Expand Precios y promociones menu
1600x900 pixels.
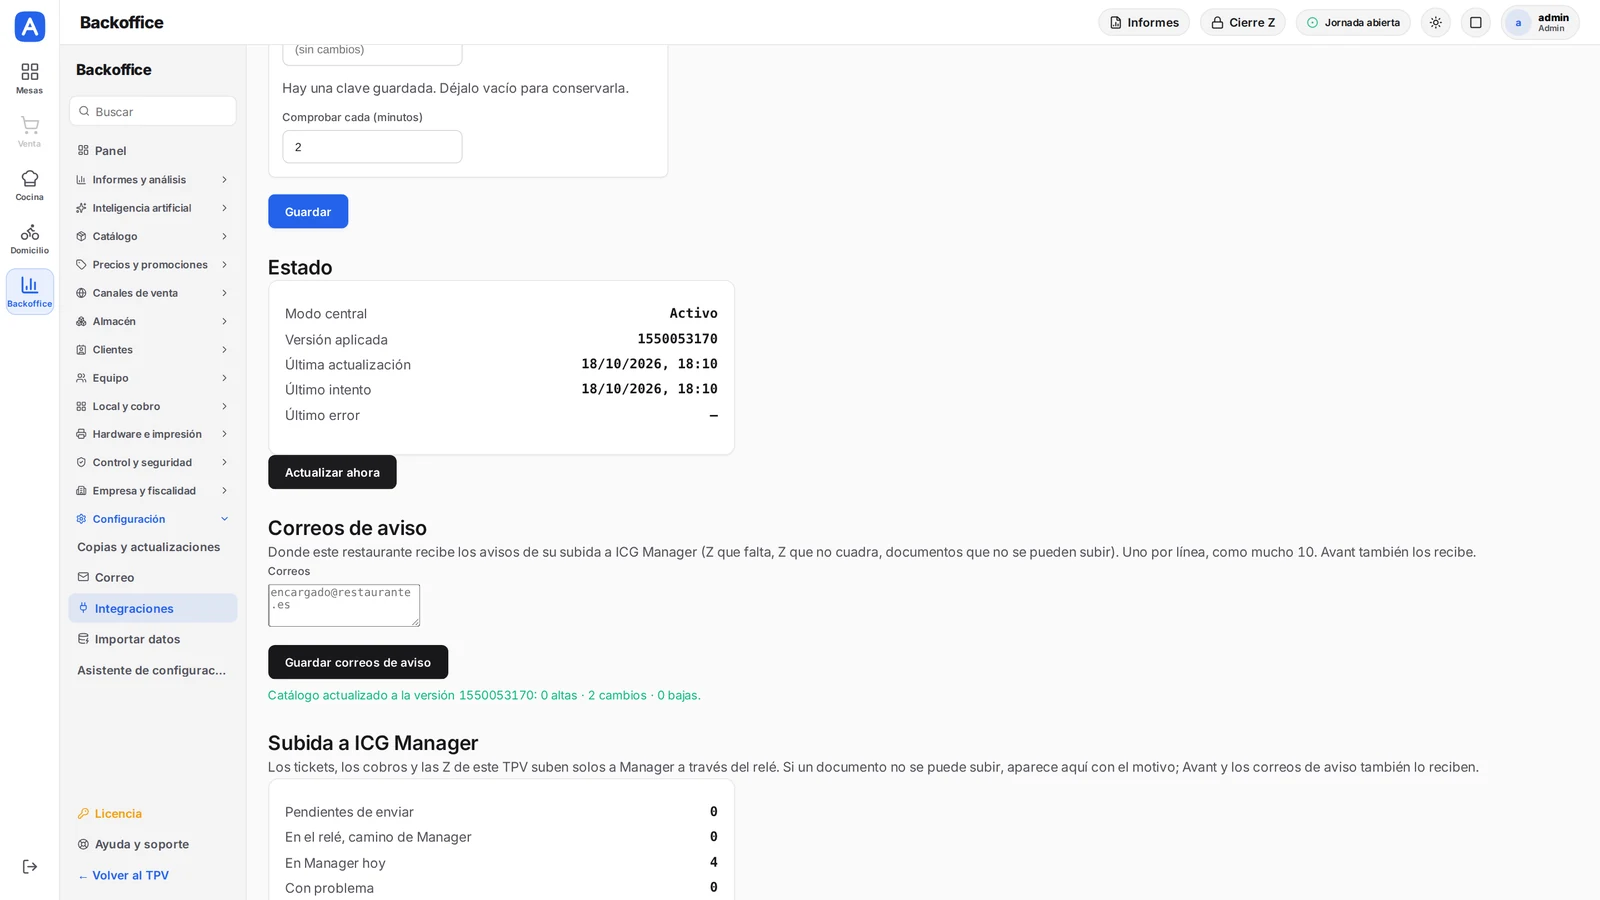coord(153,265)
